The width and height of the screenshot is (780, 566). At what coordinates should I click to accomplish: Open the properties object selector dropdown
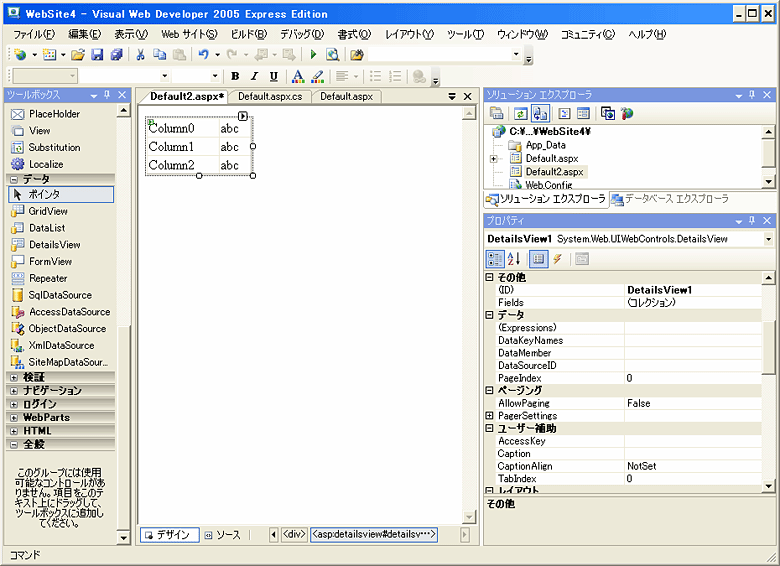[x=768, y=239]
